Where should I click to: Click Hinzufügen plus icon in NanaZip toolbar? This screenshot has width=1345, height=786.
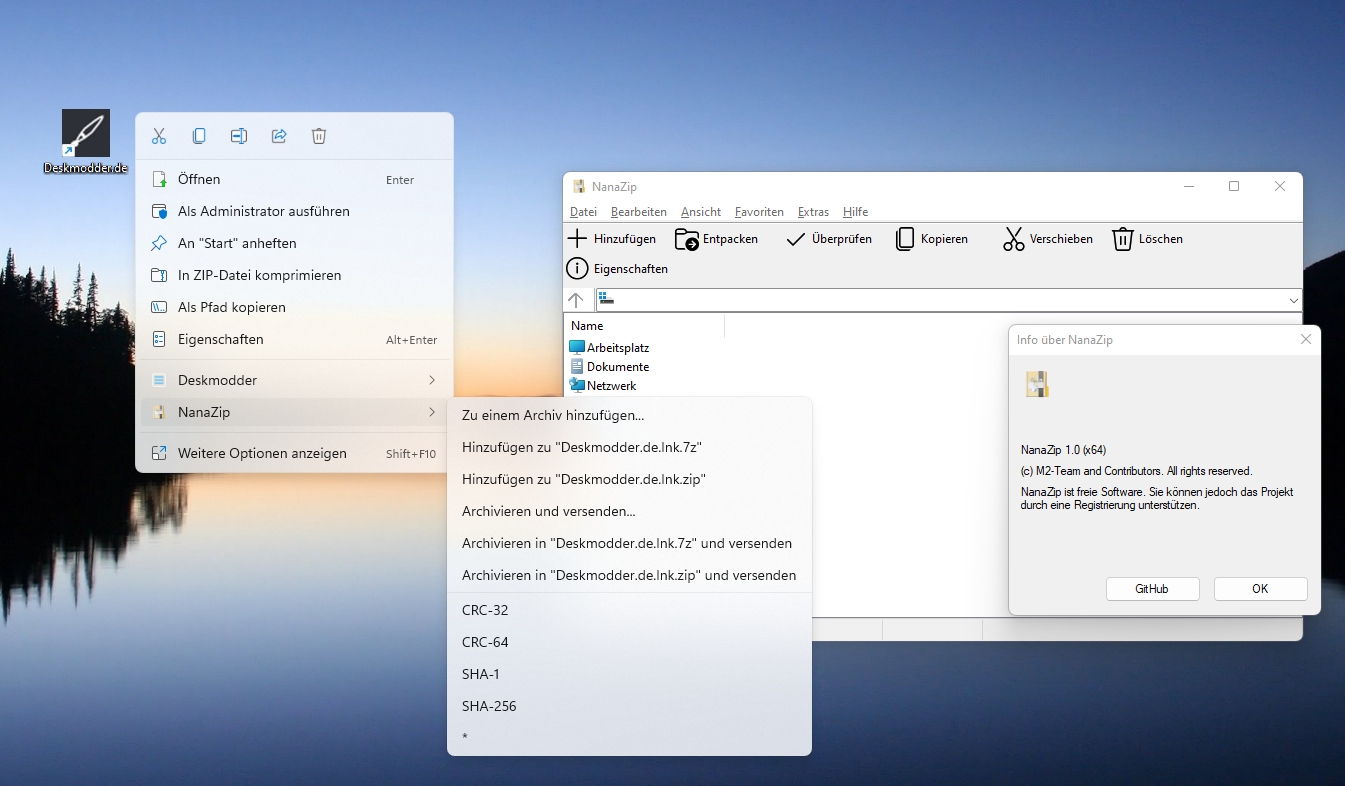tap(577, 239)
